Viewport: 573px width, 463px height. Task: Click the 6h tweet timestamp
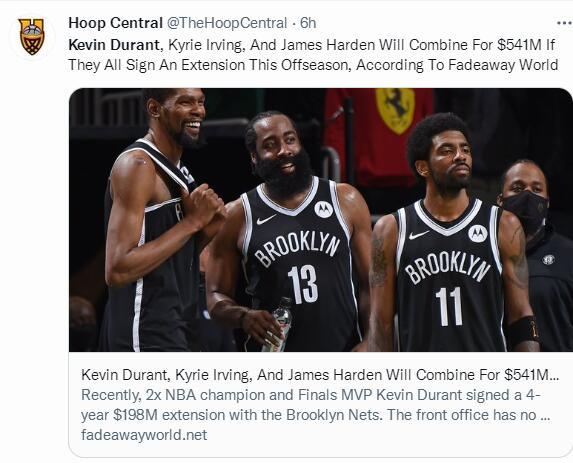coord(308,23)
